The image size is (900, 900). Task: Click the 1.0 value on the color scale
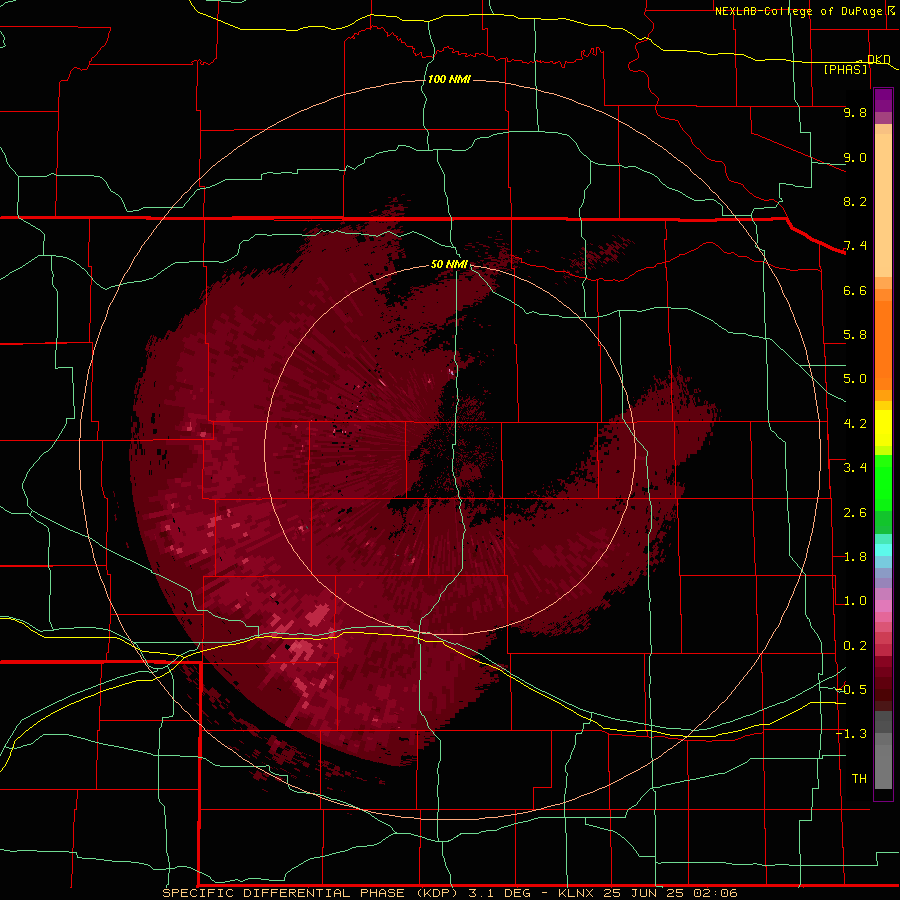pos(855,601)
